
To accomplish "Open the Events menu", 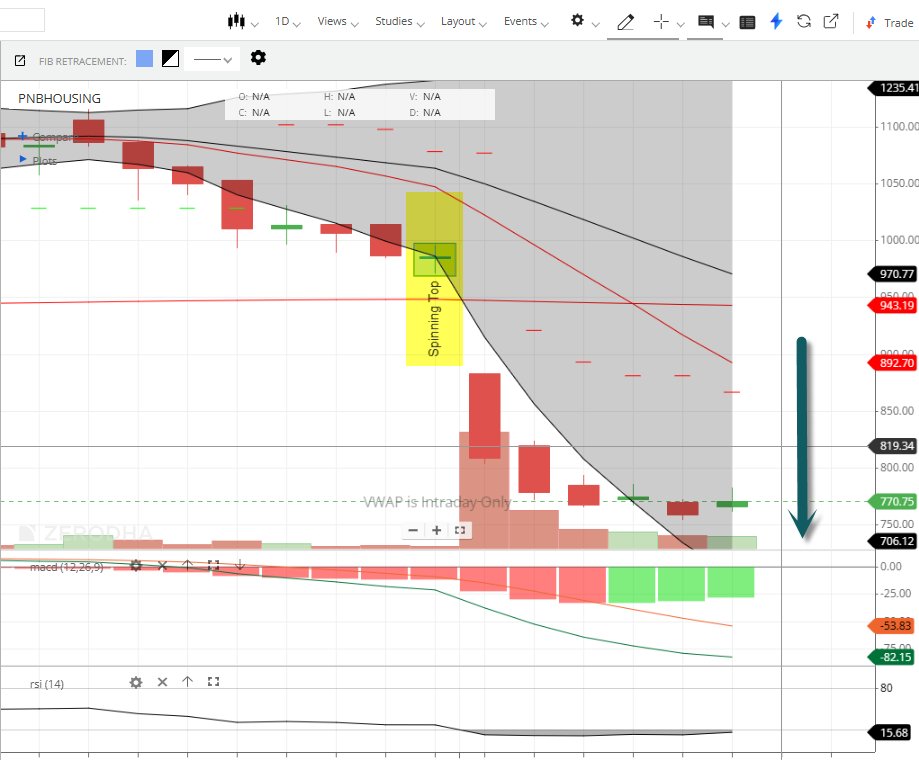I will tap(520, 20).
